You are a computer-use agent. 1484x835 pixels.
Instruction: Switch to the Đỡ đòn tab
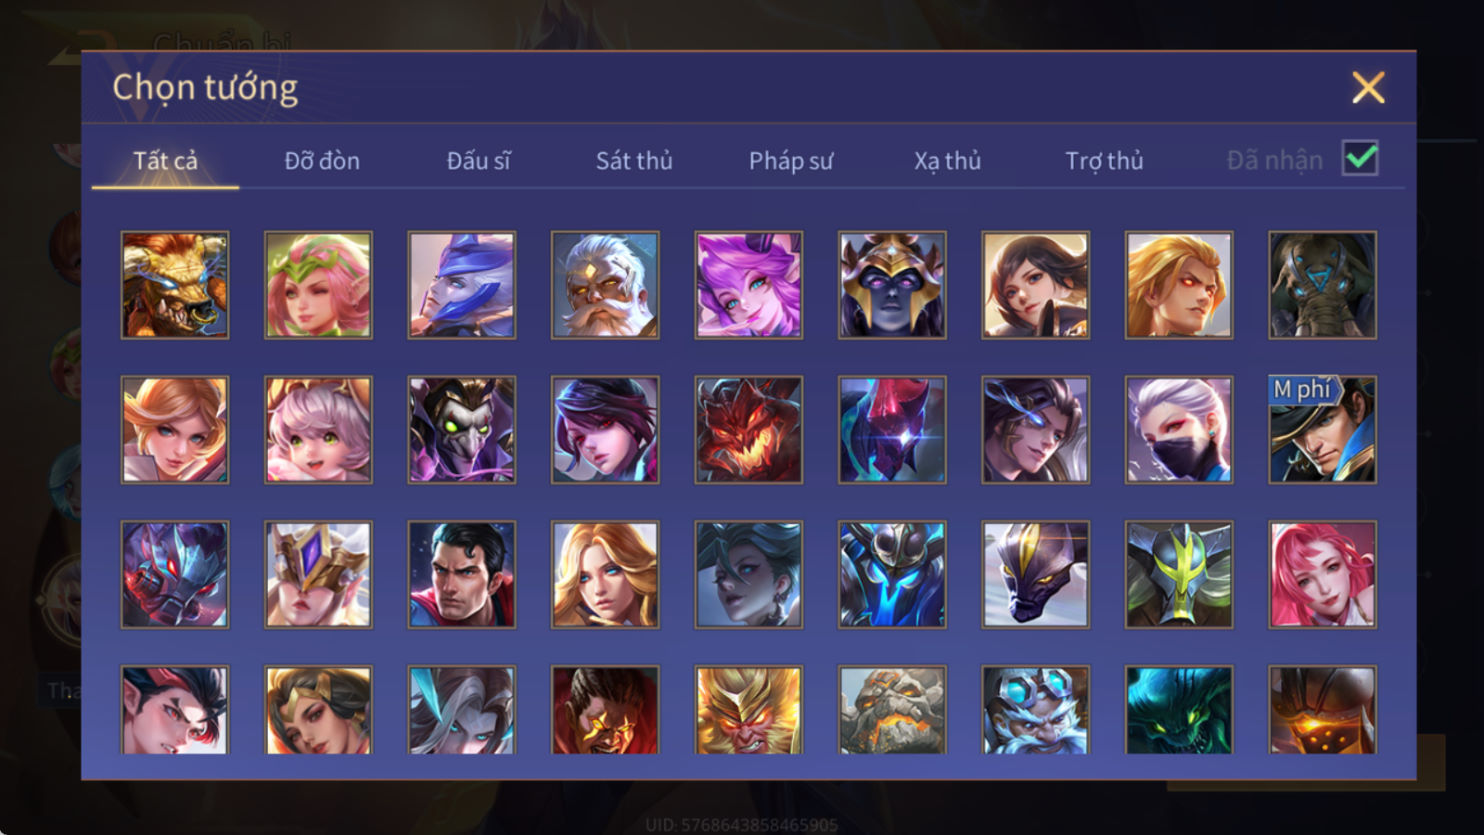tap(322, 160)
